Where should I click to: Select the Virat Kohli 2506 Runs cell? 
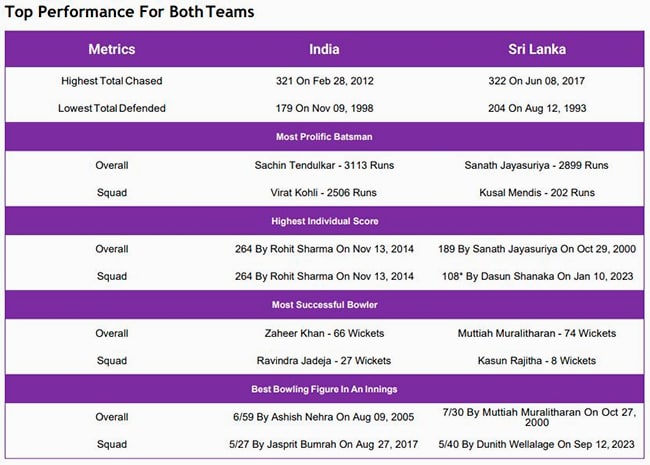[x=325, y=191]
